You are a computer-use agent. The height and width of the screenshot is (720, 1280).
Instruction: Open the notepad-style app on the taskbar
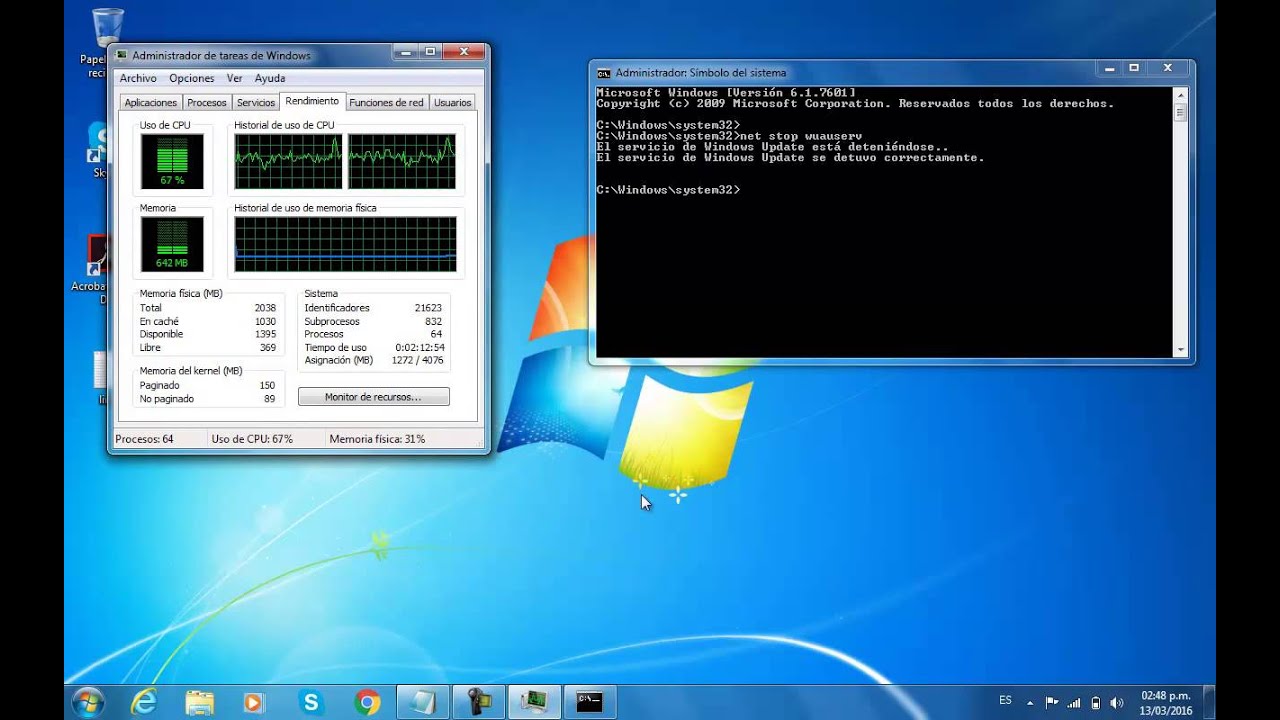pos(423,703)
